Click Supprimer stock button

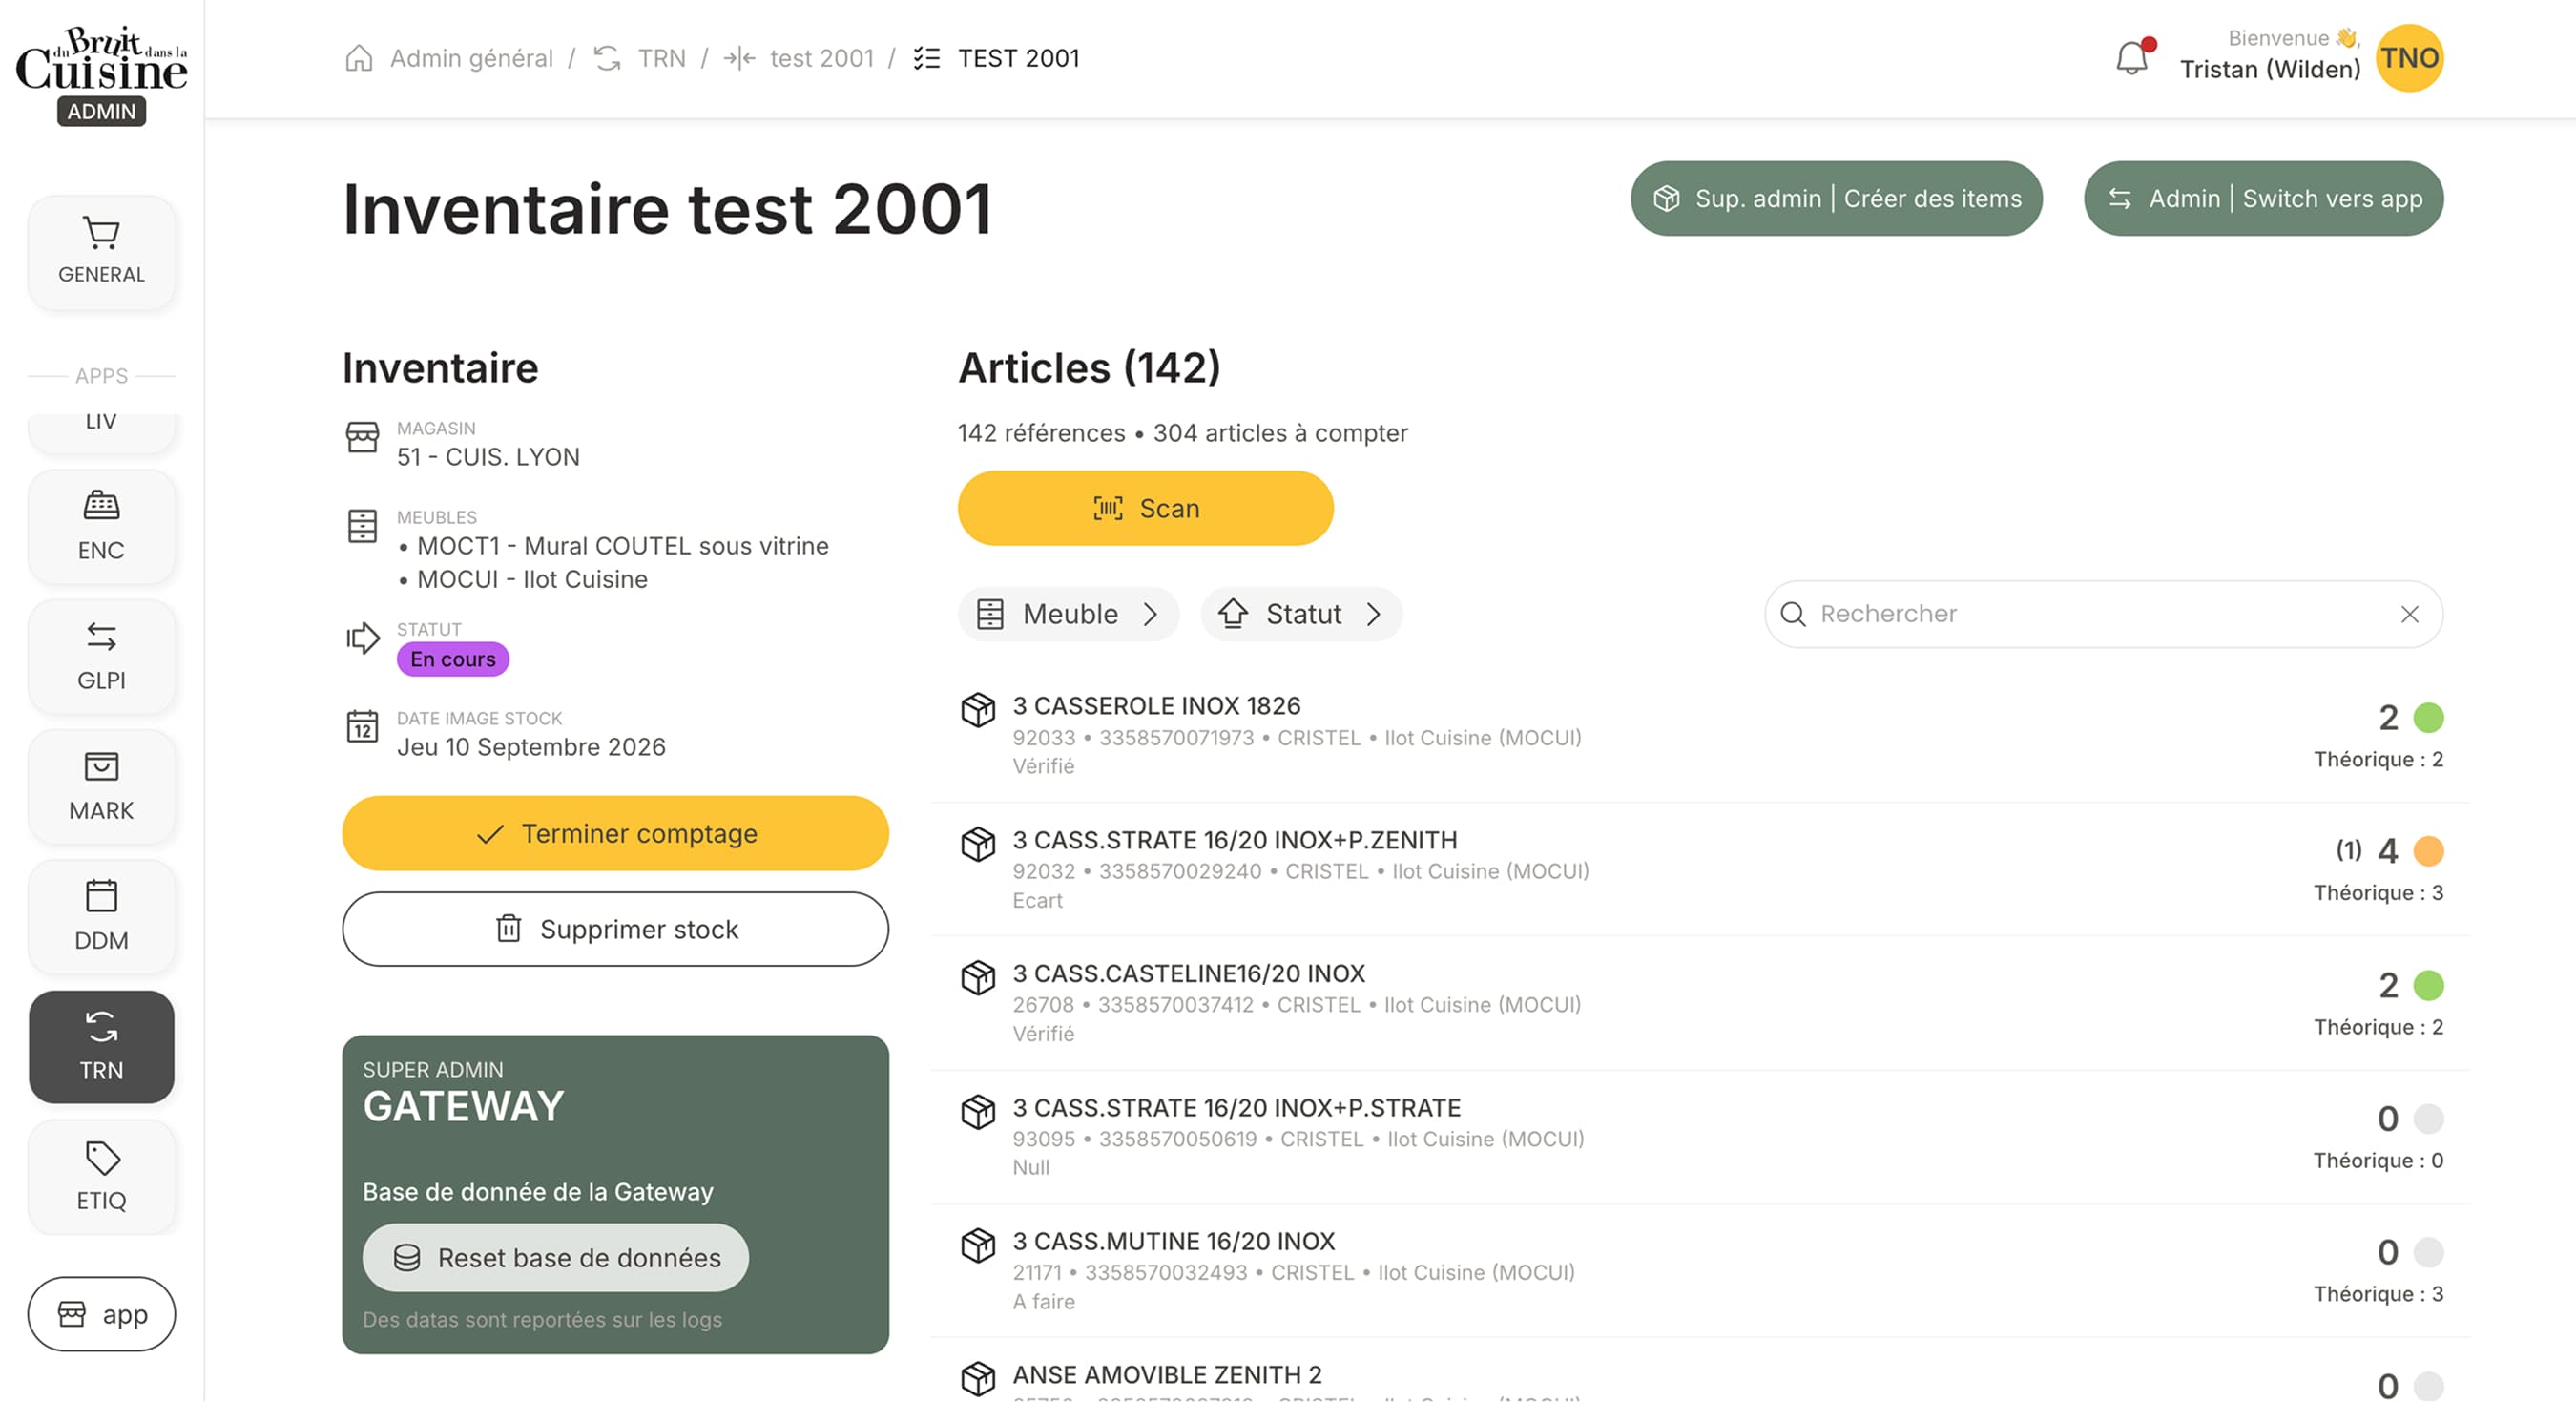(x=615, y=929)
